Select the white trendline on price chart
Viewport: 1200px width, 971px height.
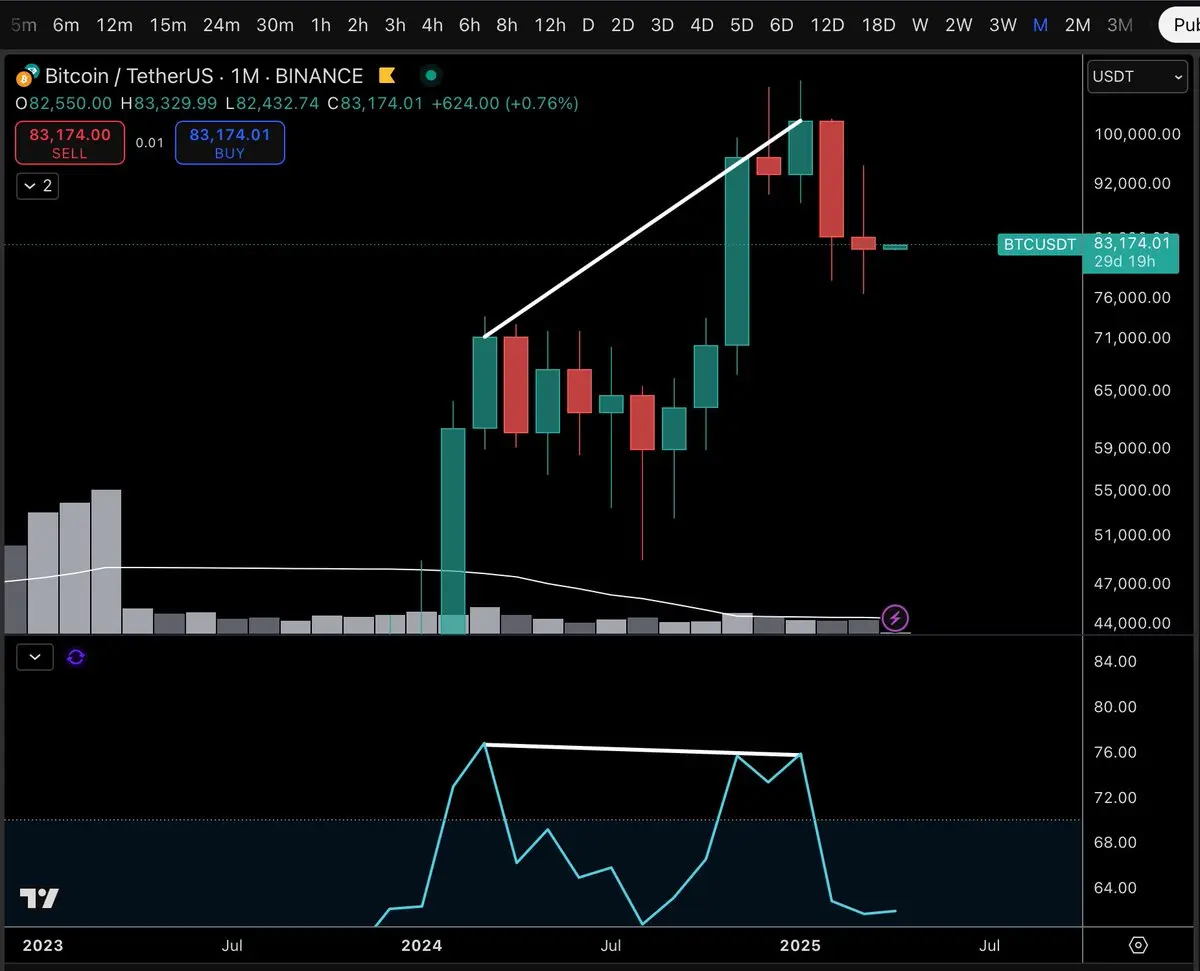[x=642, y=229]
